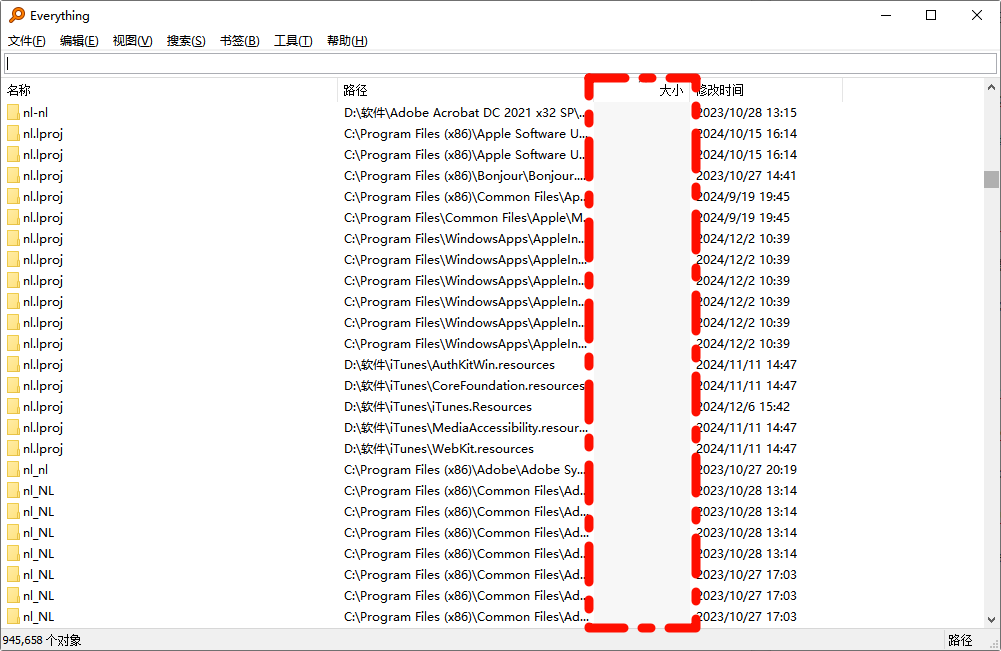Focus the Everything search box
Screen dimensions: 1001x651
click(500, 63)
